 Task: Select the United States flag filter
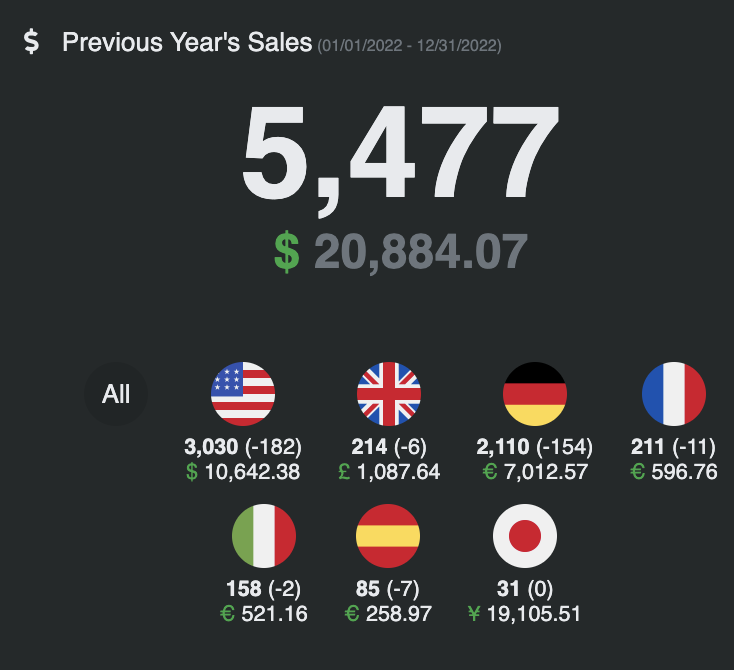click(x=243, y=394)
